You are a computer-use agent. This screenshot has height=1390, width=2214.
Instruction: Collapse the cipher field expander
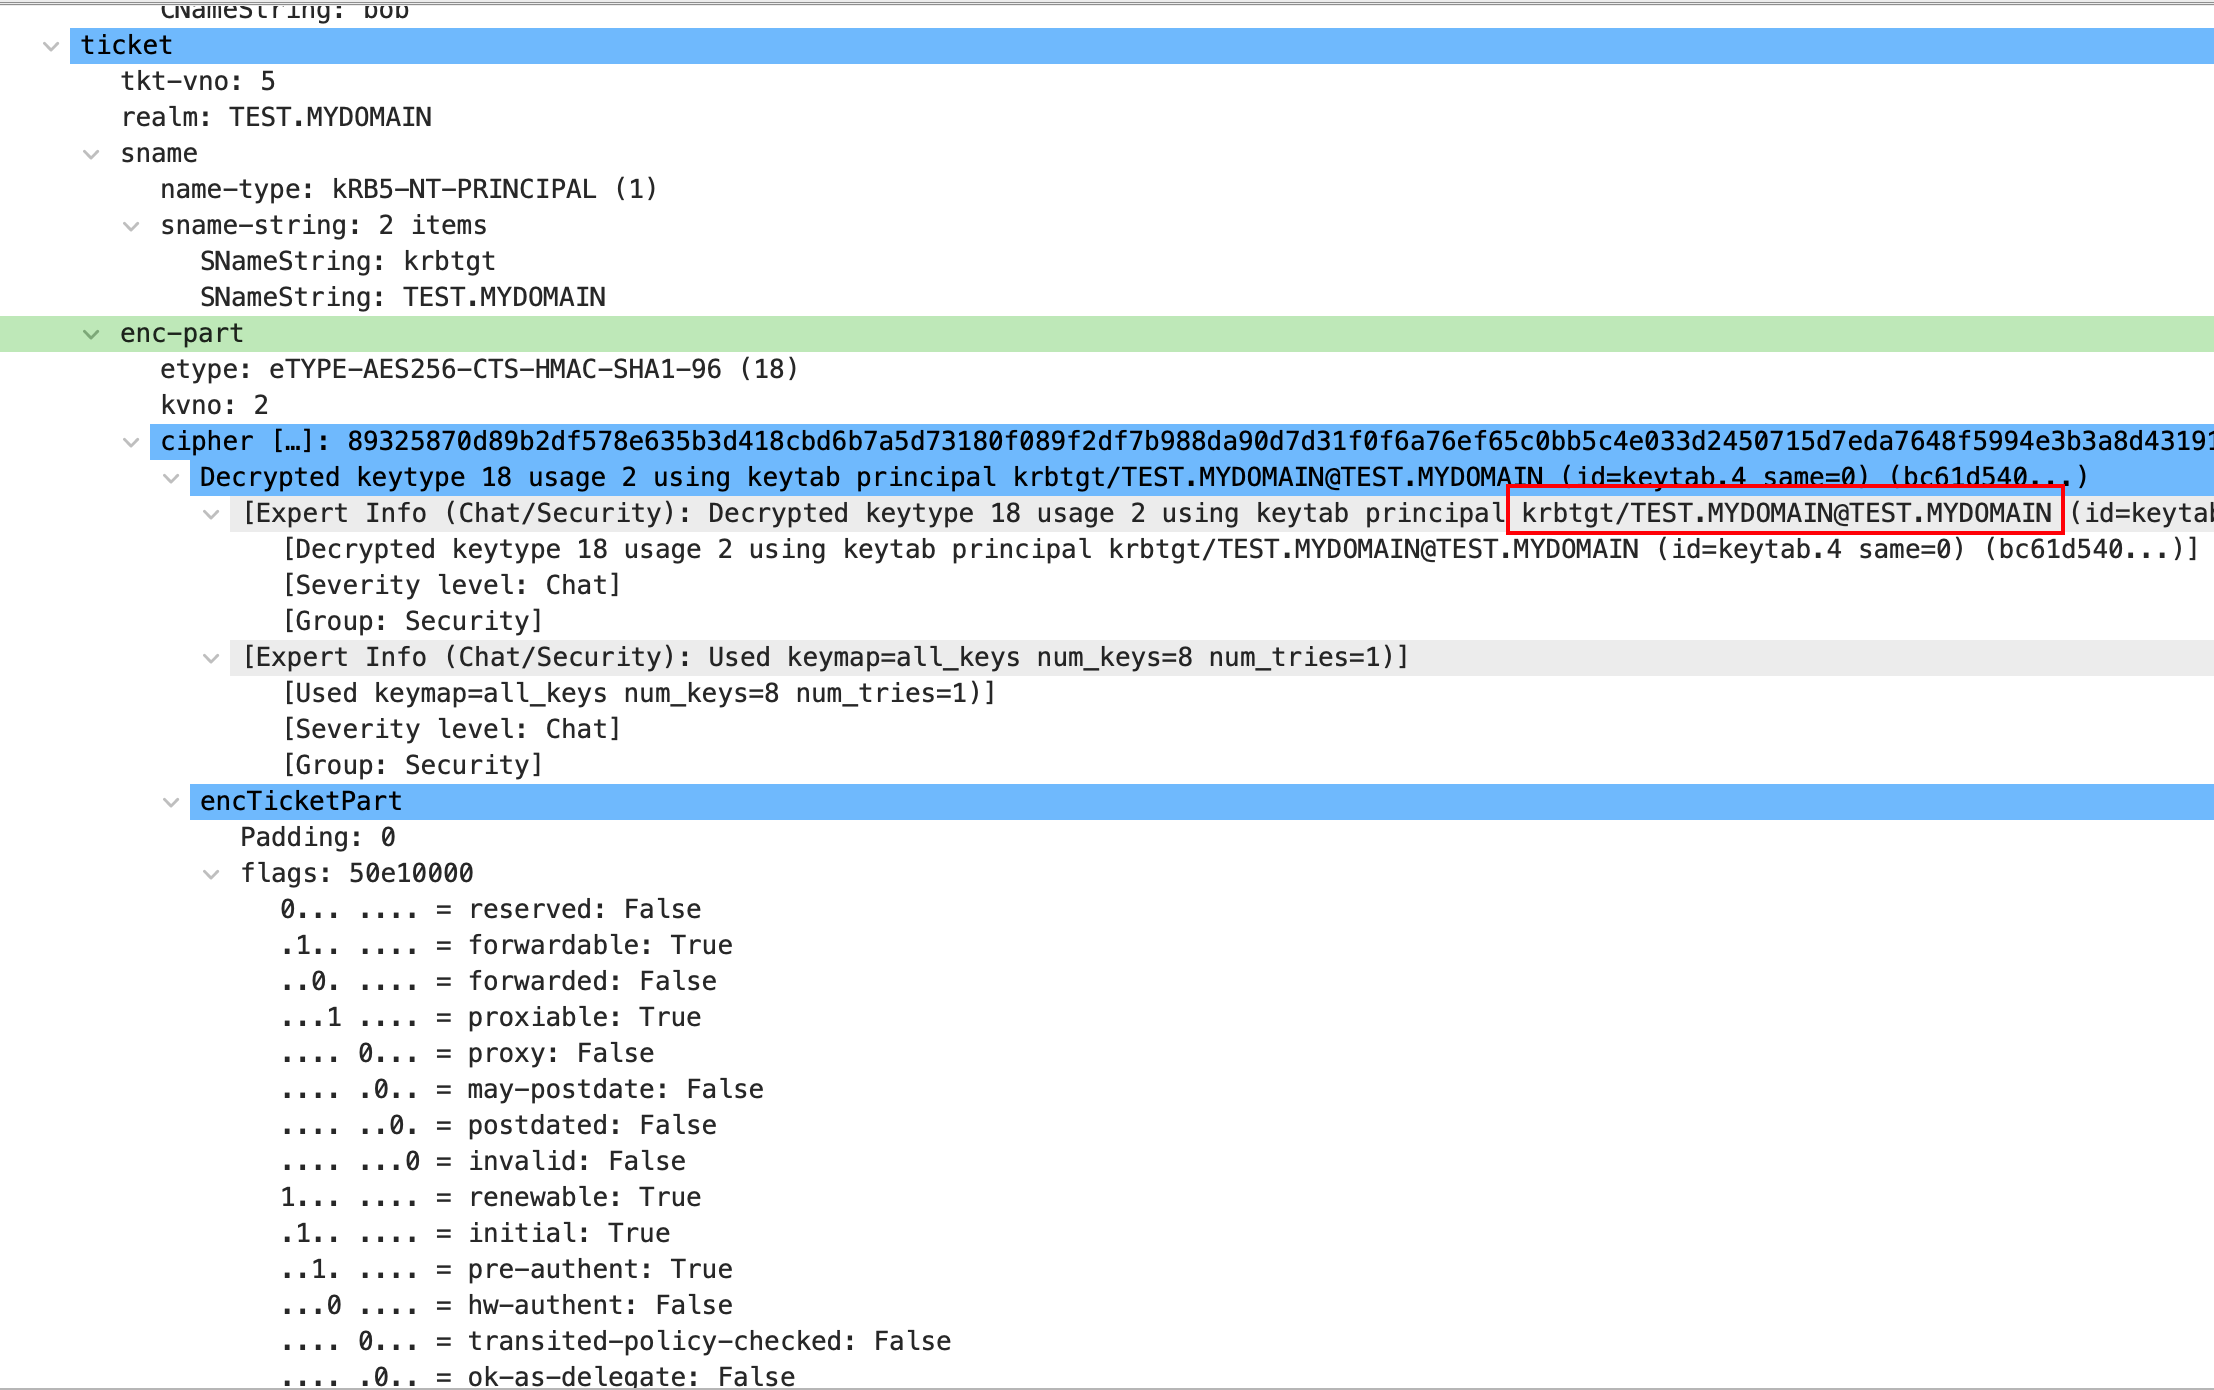(x=131, y=442)
